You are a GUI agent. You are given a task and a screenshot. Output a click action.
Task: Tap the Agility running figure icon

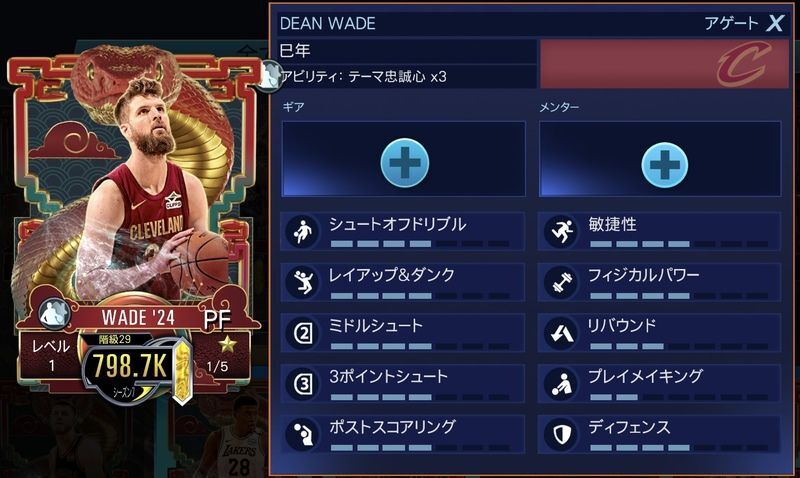(560, 232)
